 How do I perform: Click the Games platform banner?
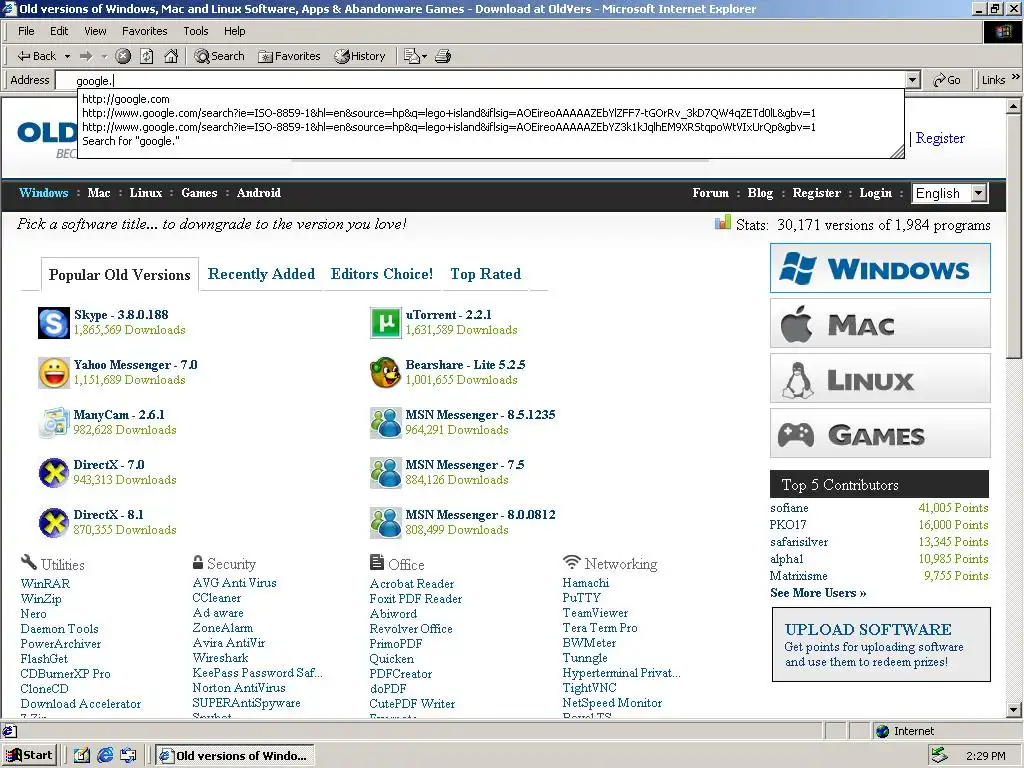880,433
